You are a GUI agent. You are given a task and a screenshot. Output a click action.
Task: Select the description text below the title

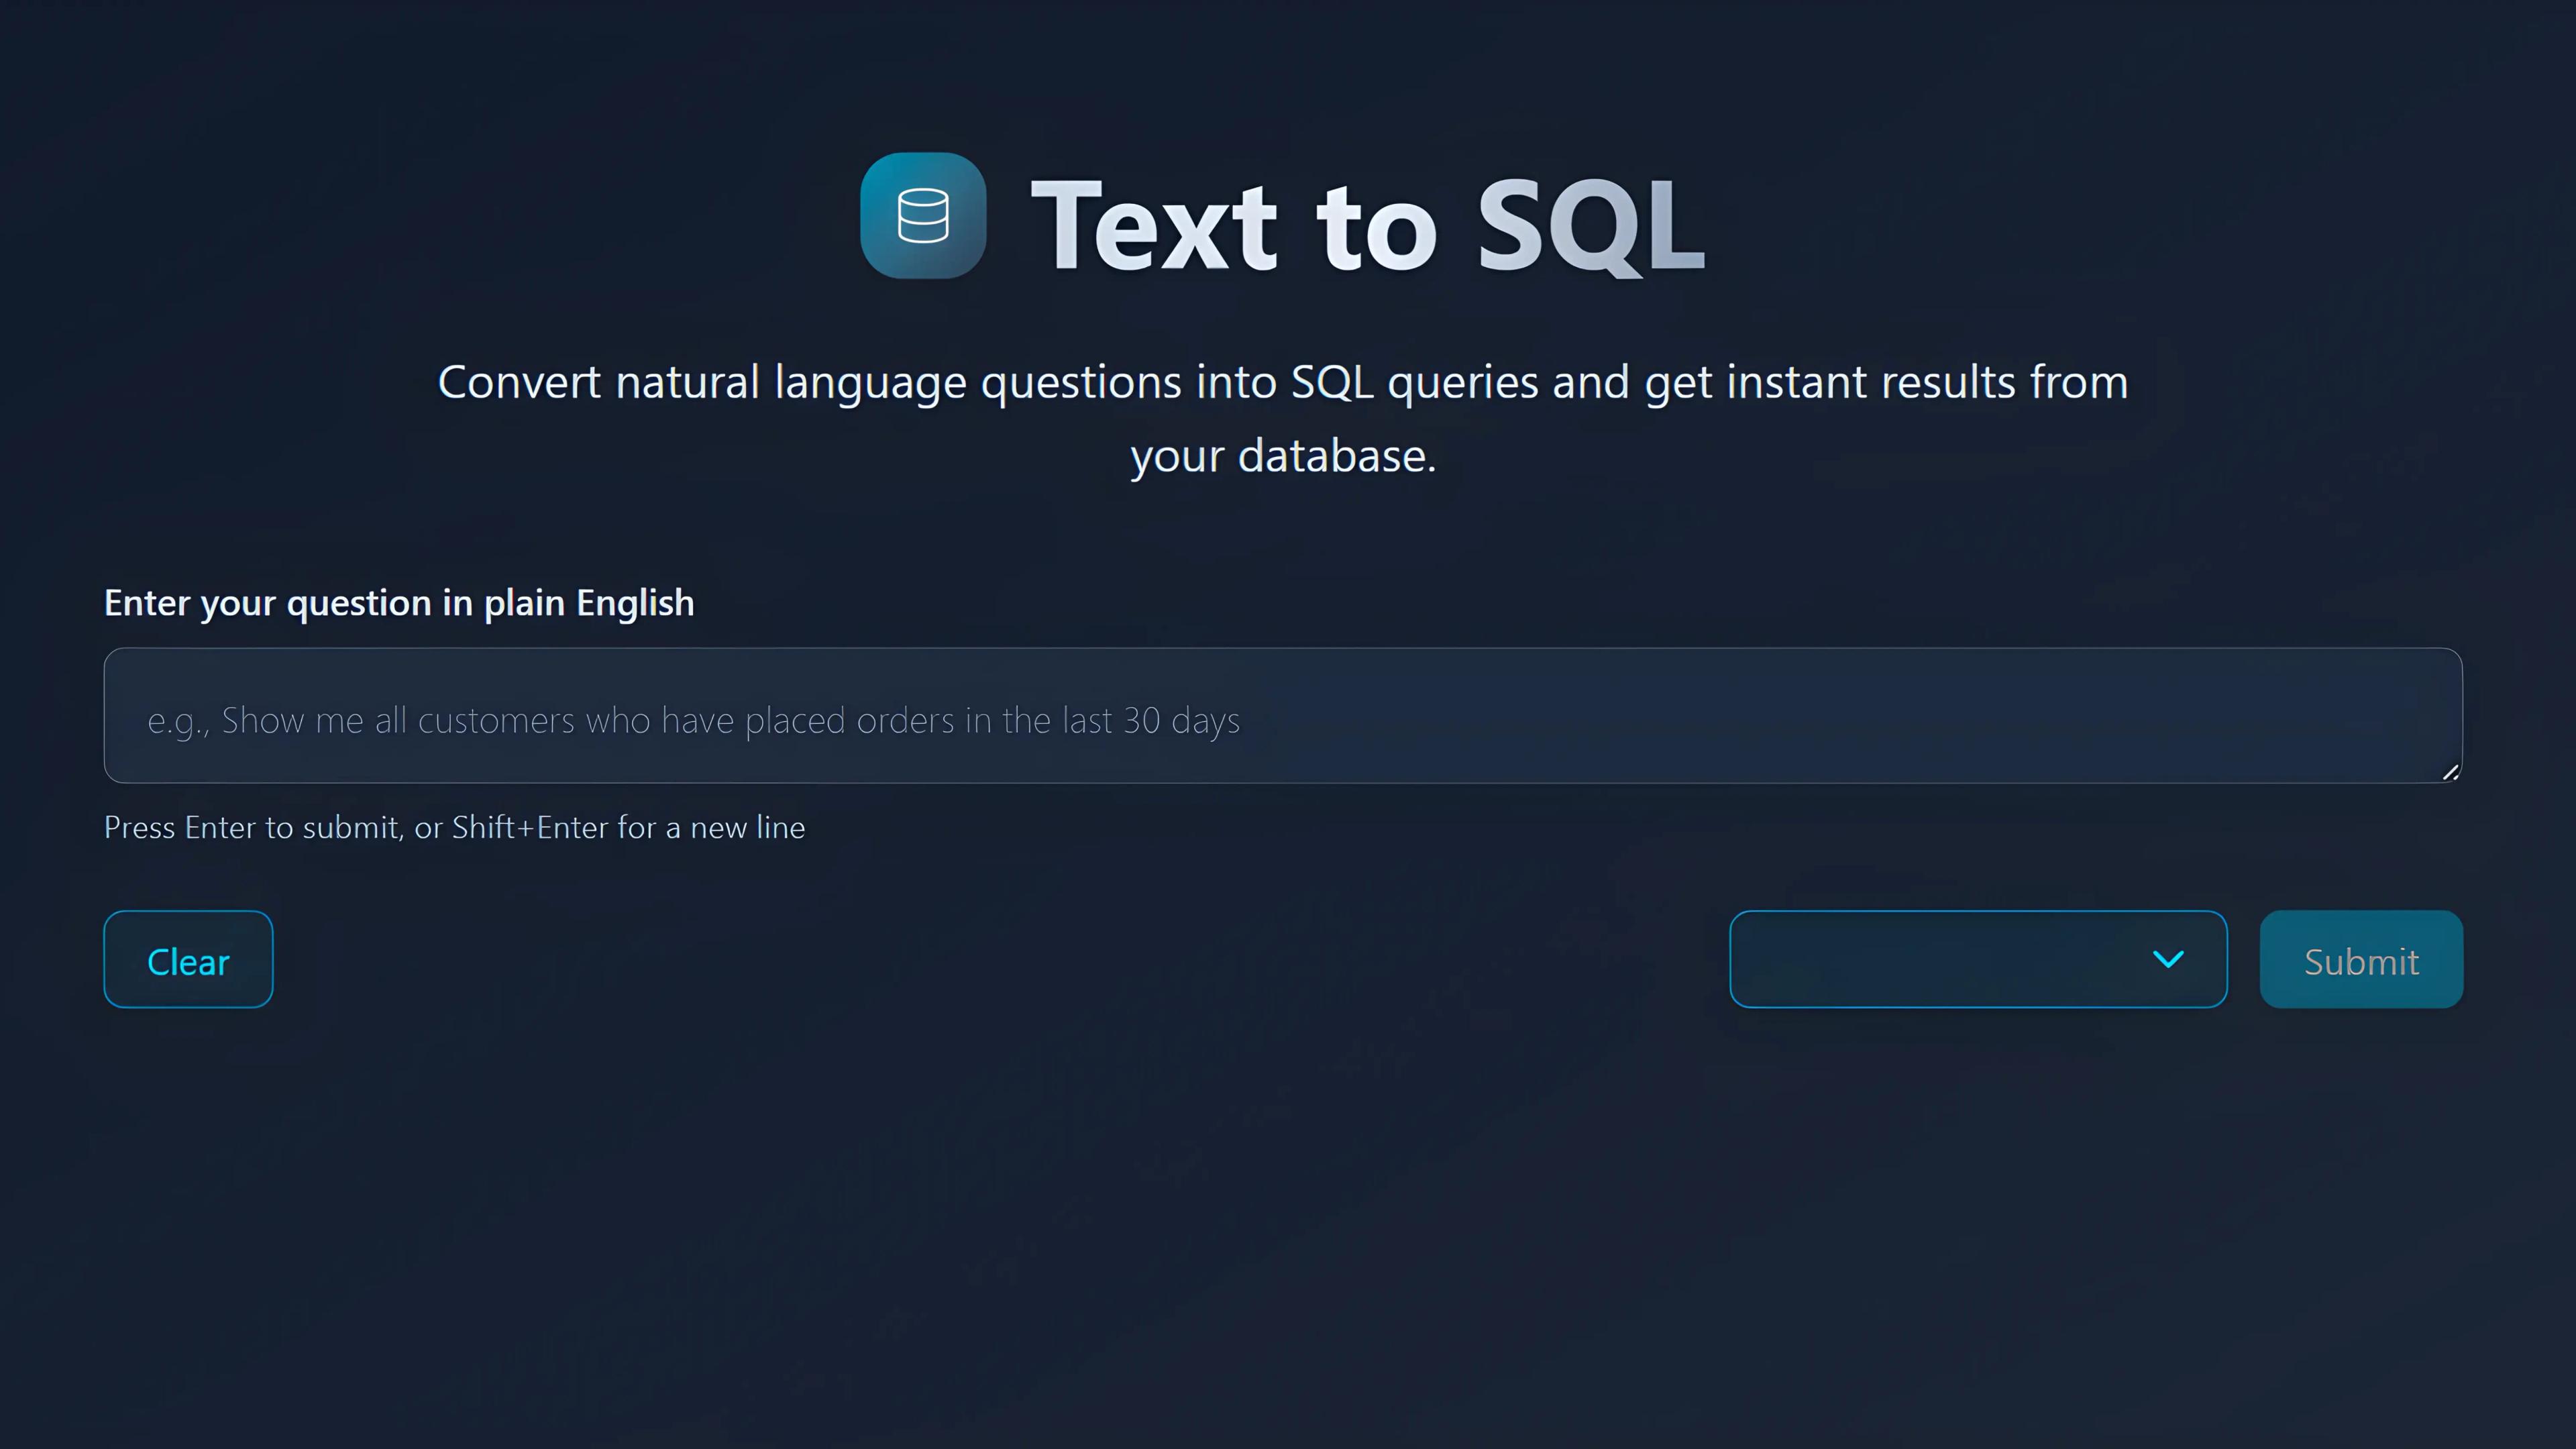click(1283, 418)
